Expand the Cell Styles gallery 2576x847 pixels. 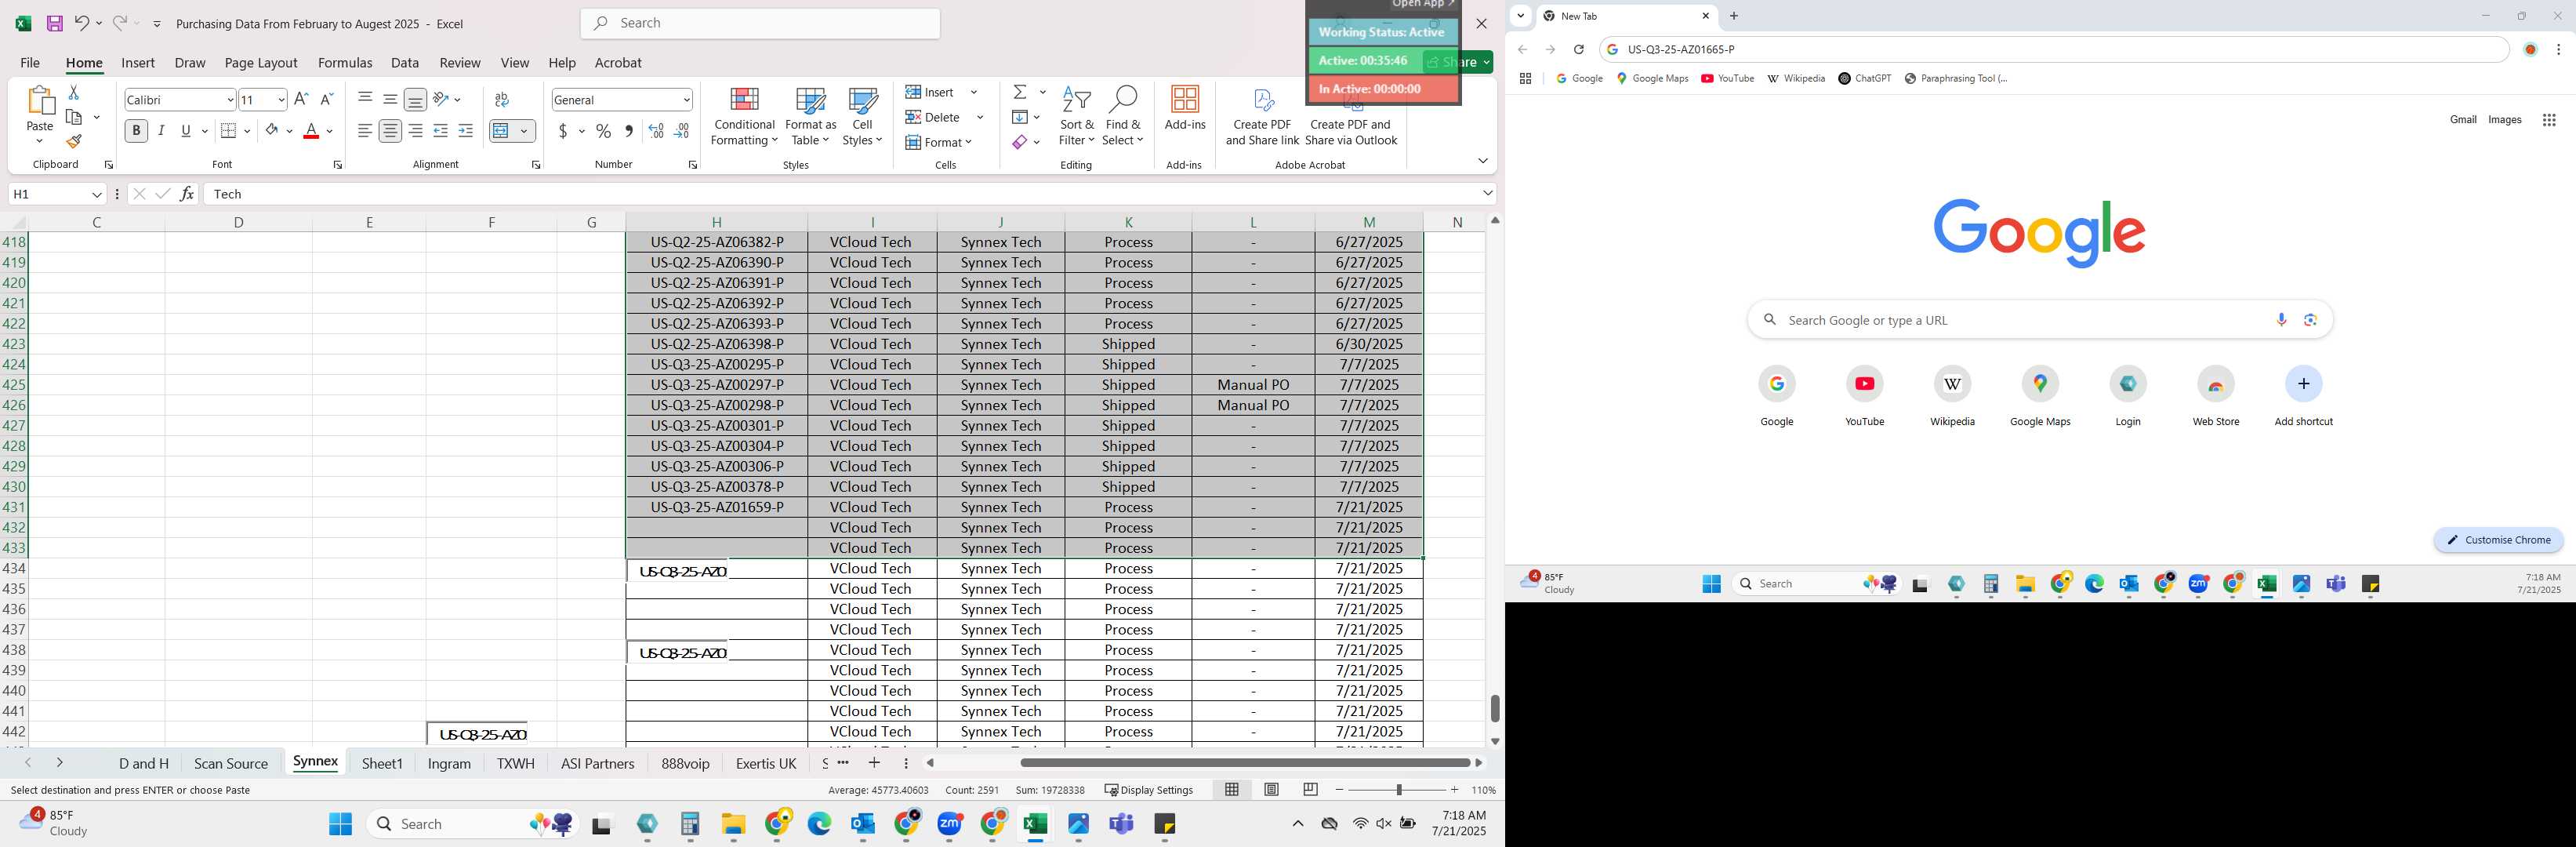[862, 117]
